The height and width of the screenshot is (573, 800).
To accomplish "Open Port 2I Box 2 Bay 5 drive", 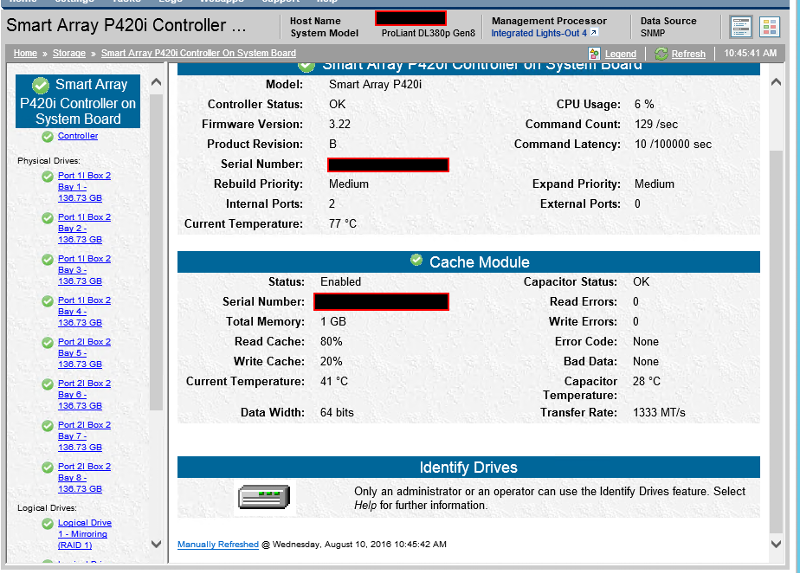I will (x=84, y=353).
